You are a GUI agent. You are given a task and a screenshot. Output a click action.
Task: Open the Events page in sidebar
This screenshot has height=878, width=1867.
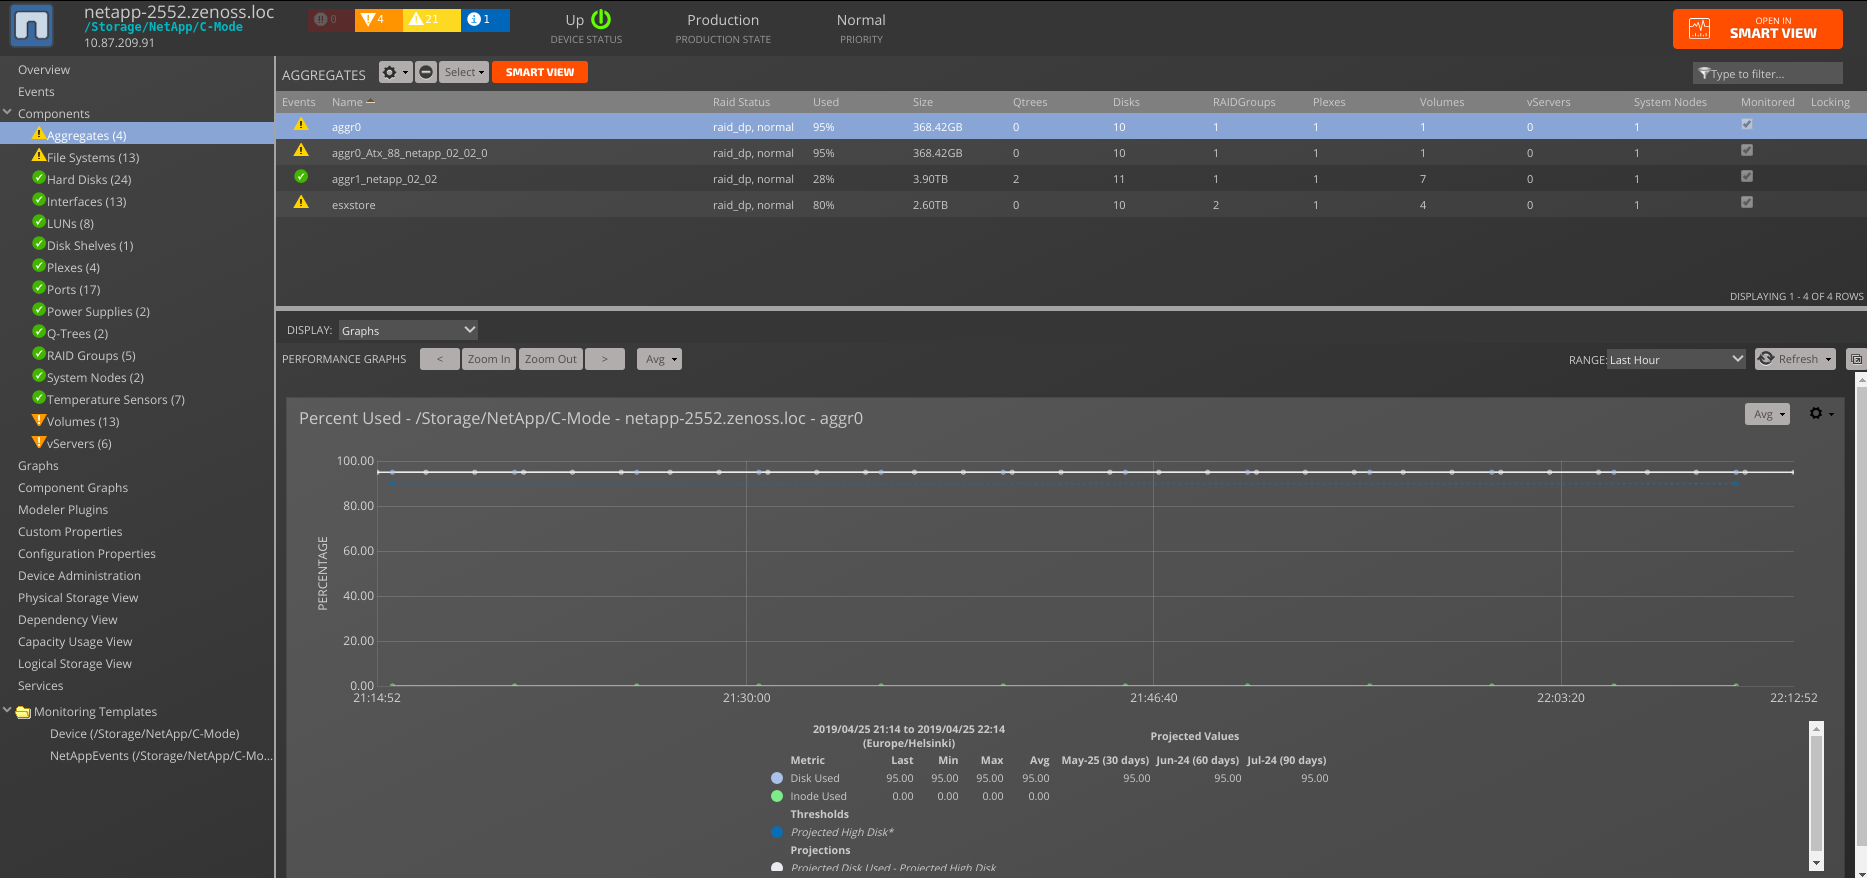point(36,92)
